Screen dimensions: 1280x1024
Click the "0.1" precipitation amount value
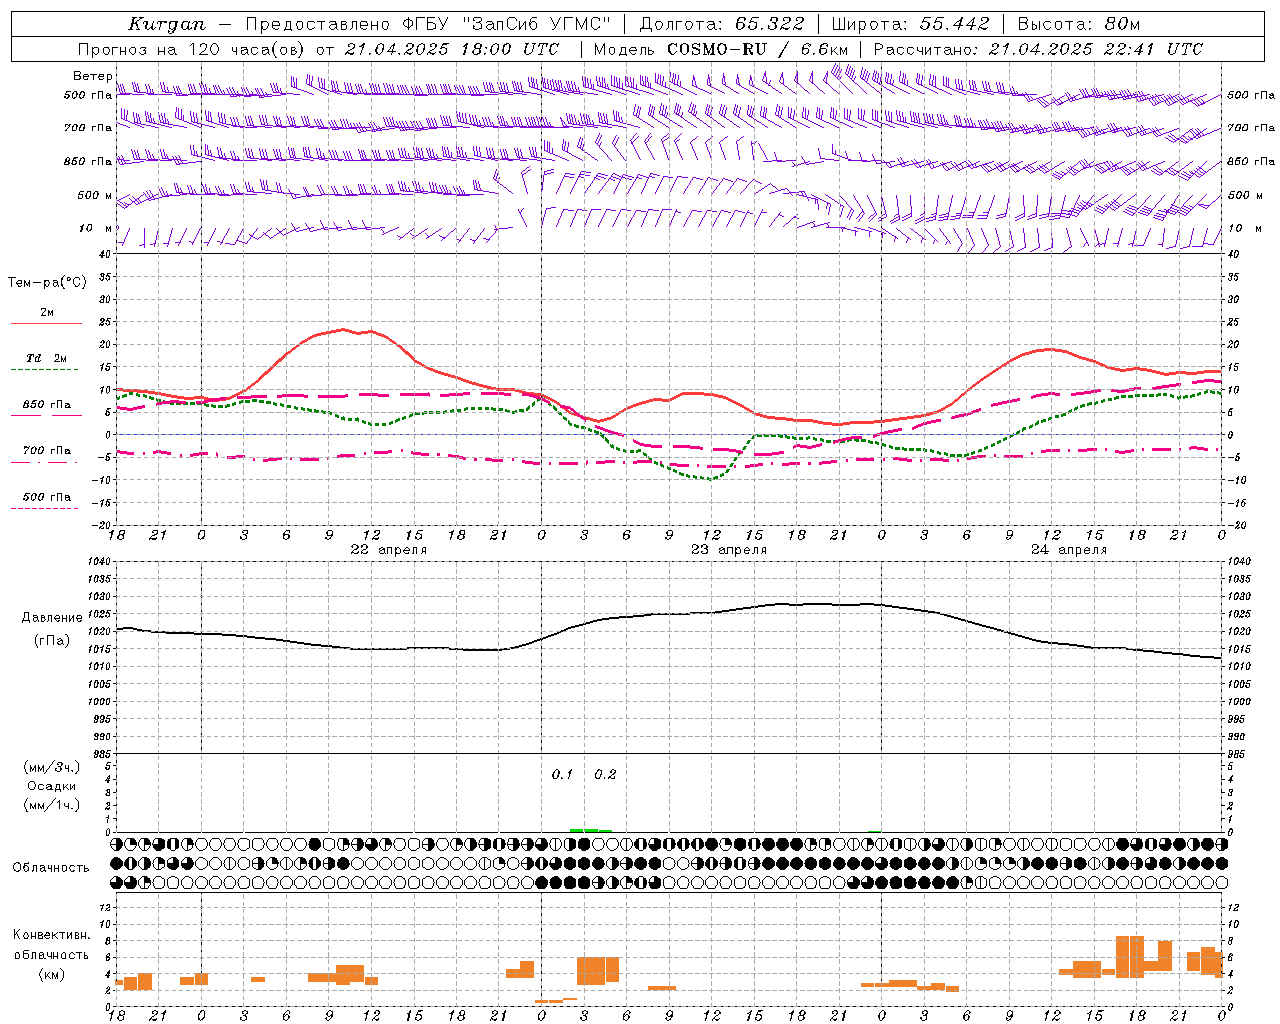click(562, 775)
